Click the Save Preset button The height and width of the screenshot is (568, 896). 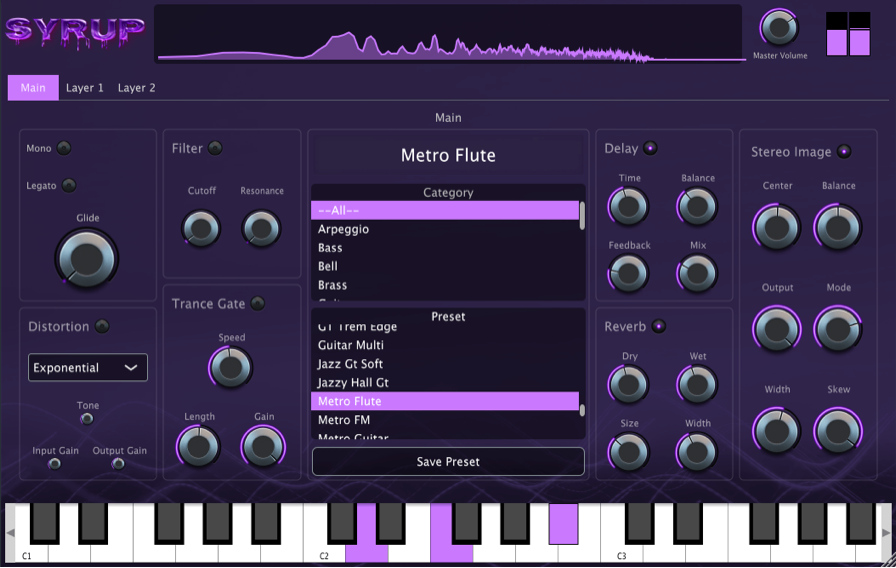pyautogui.click(x=448, y=461)
